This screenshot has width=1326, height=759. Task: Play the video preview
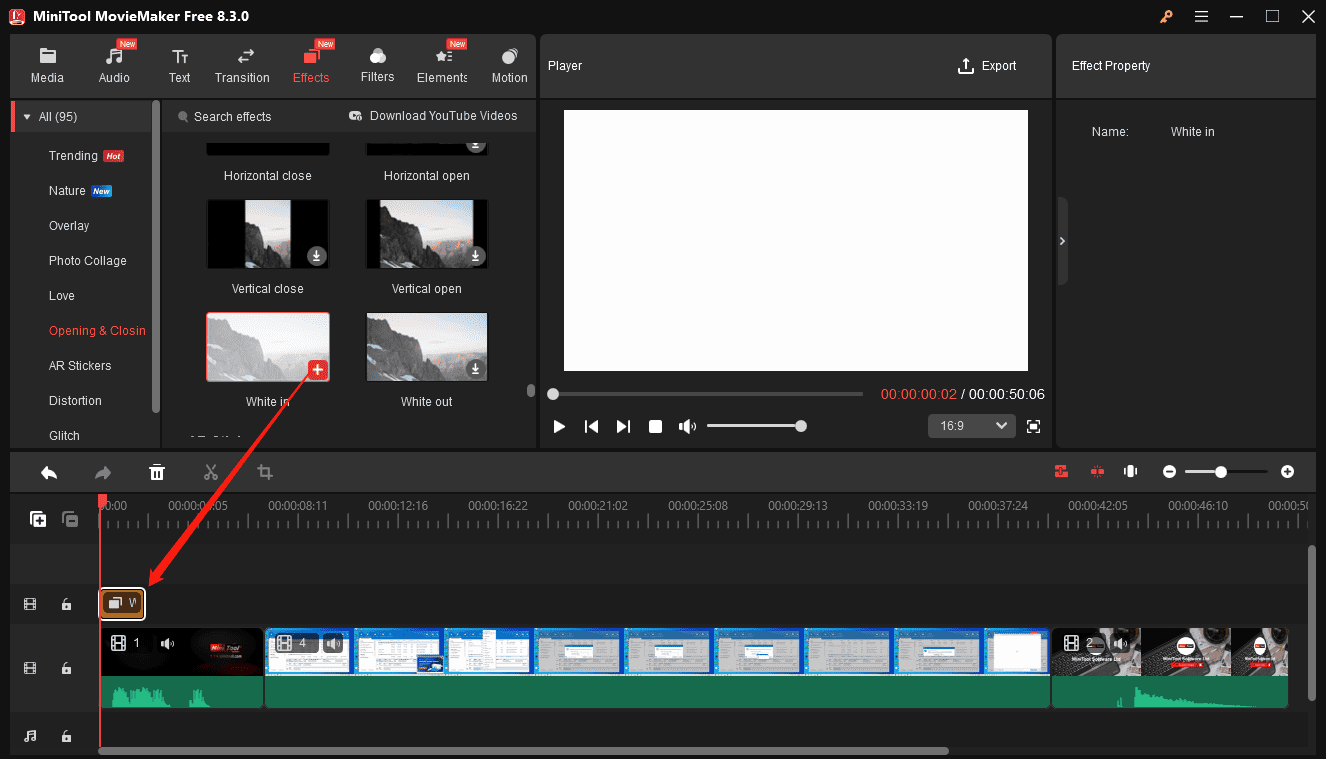[559, 427]
